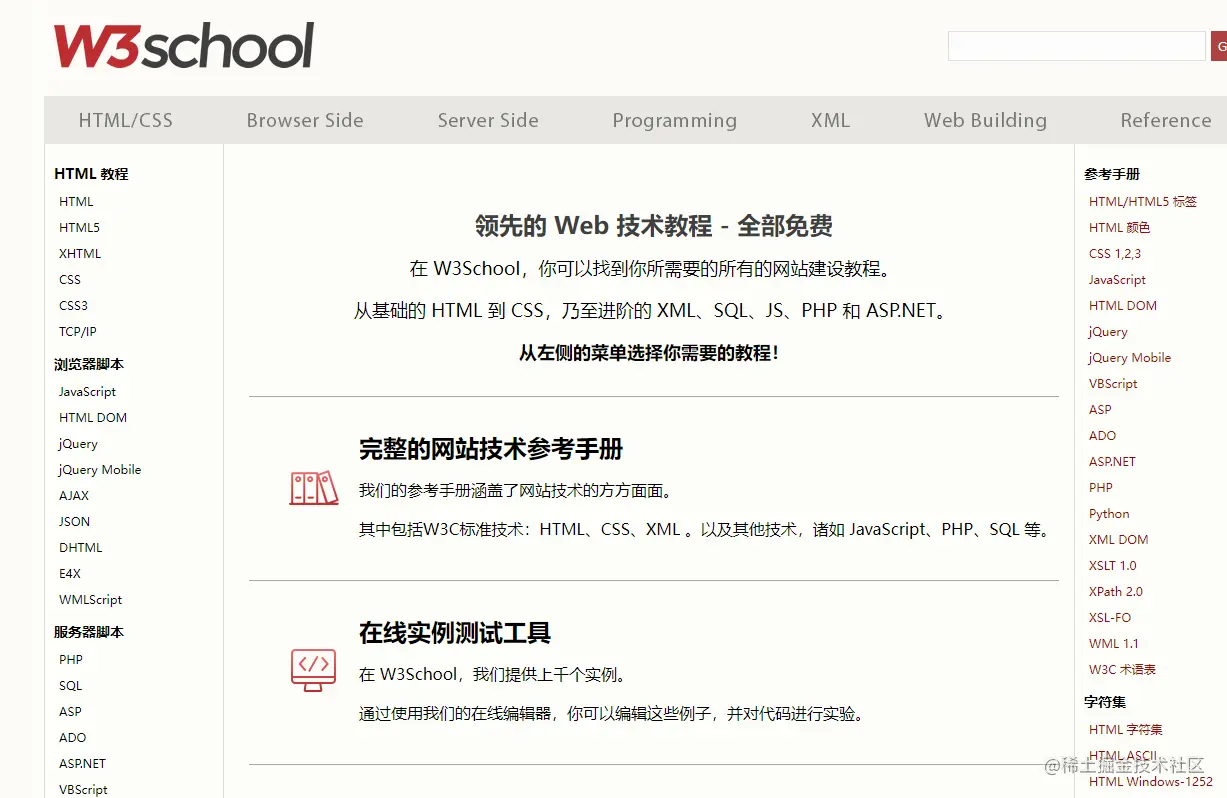Click the red search Go button
Viewport: 1227px width, 798px height.
pos(1219,46)
